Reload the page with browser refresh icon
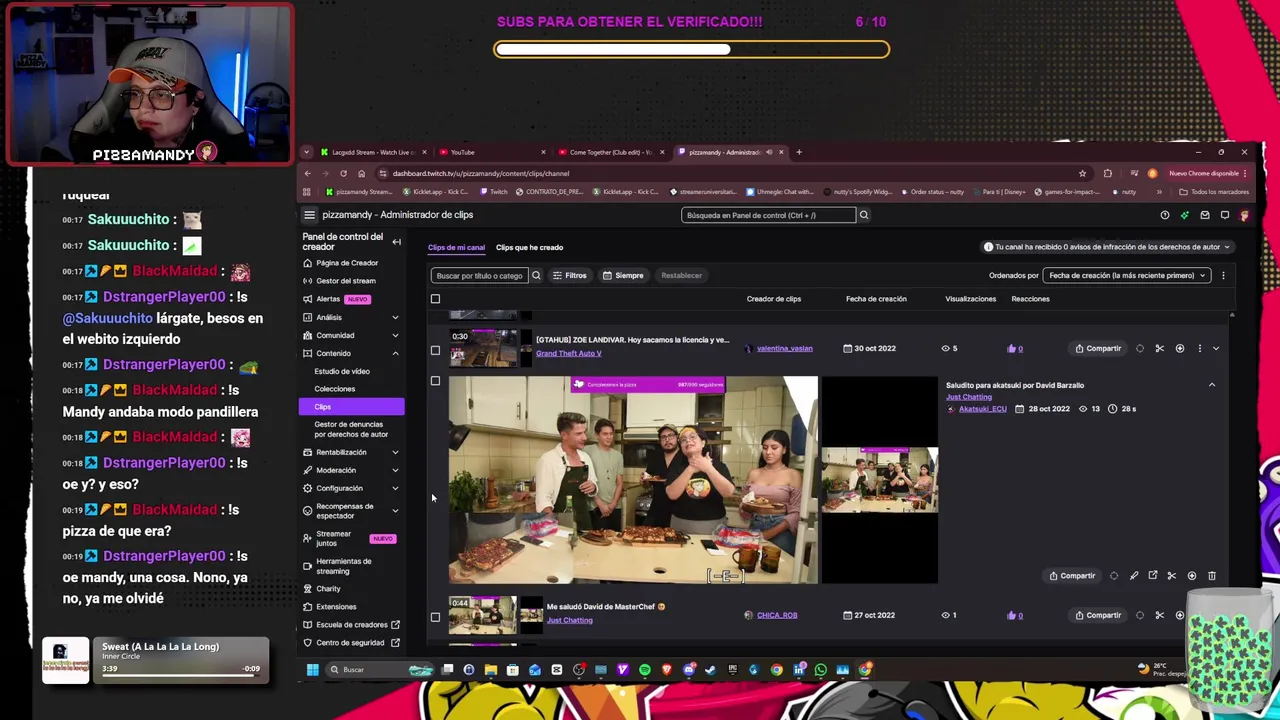1280x720 pixels. [343, 173]
